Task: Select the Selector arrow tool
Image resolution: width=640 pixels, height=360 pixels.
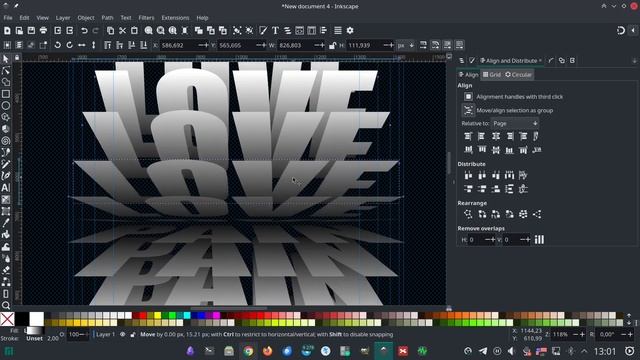Action: (x=6, y=59)
